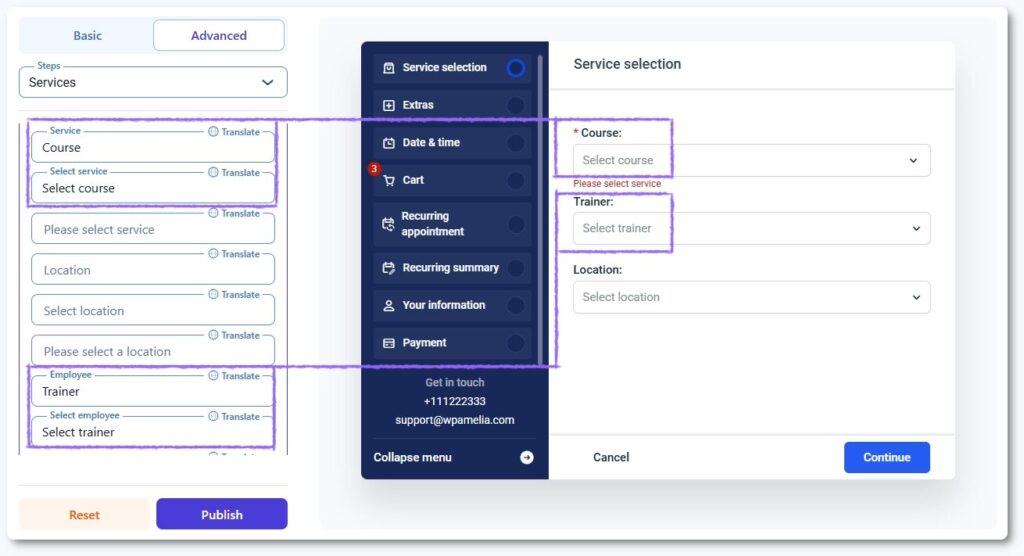Click the Recurring appointment icon
This screenshot has width=1024, height=556.
coord(388,224)
